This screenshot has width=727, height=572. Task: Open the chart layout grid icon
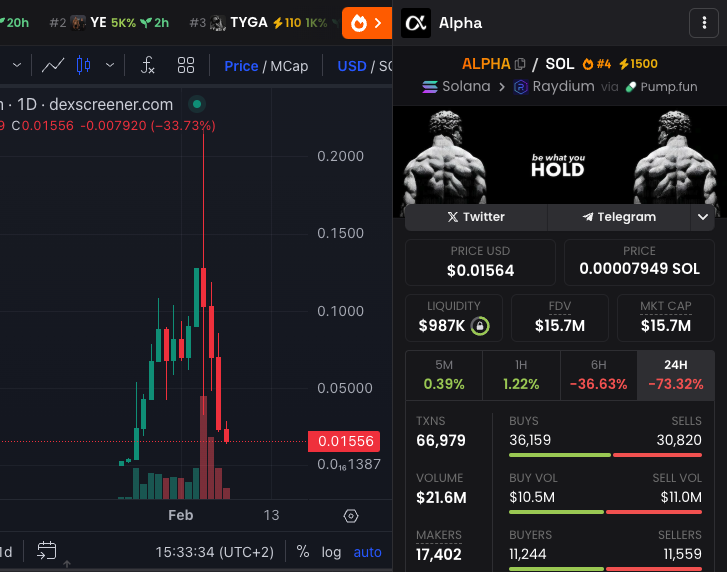186,65
